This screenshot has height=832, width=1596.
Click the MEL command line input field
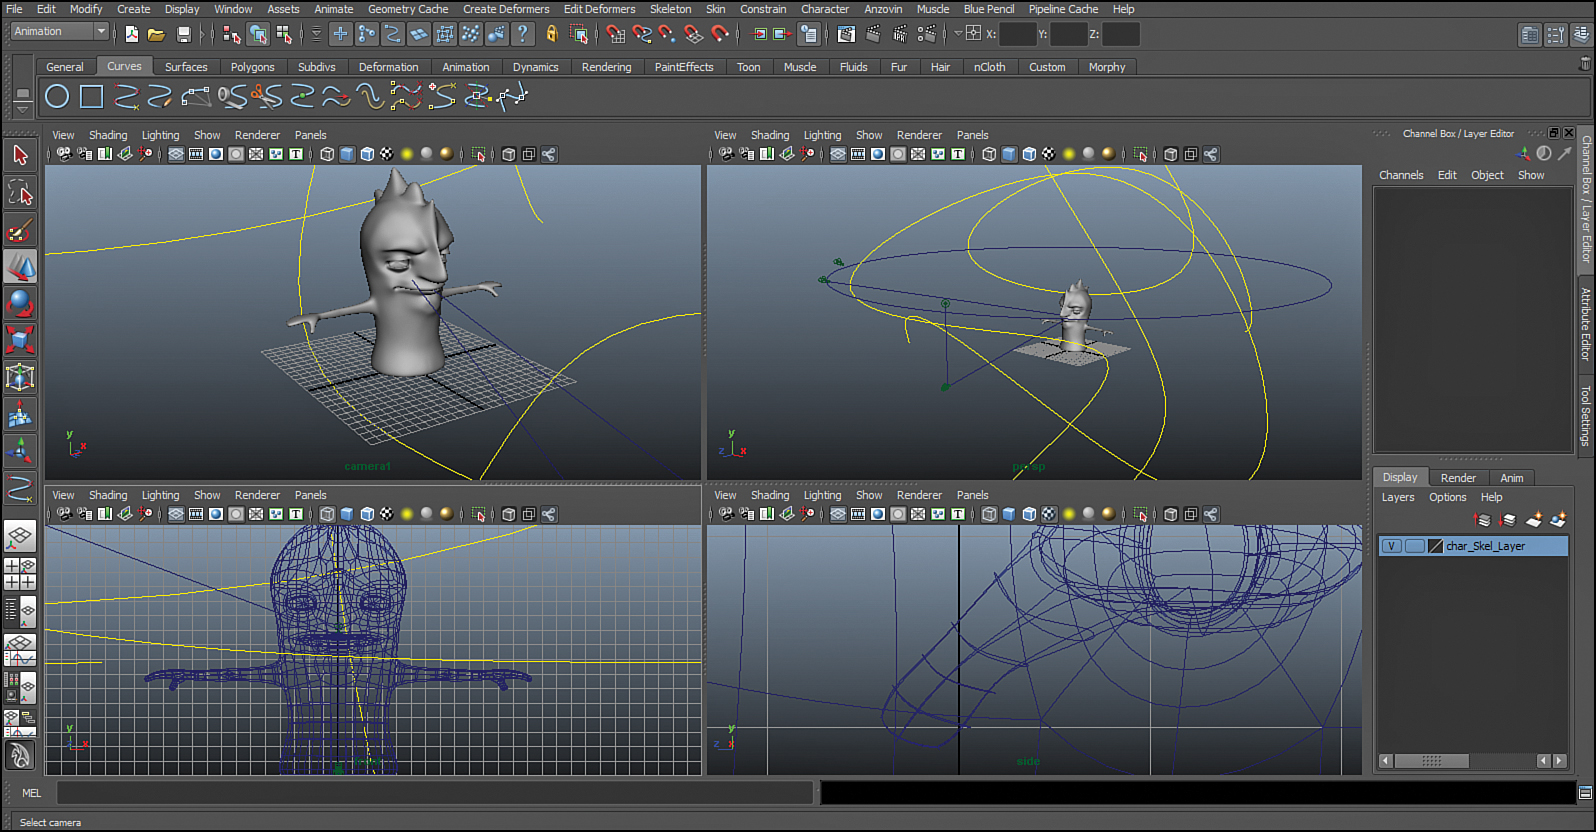pyautogui.click(x=435, y=793)
